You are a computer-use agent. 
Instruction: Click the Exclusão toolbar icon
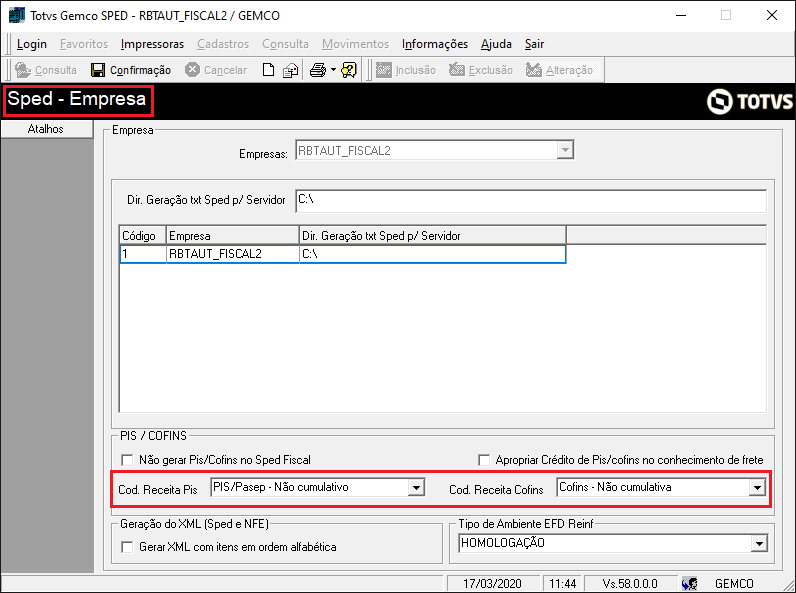click(x=457, y=70)
